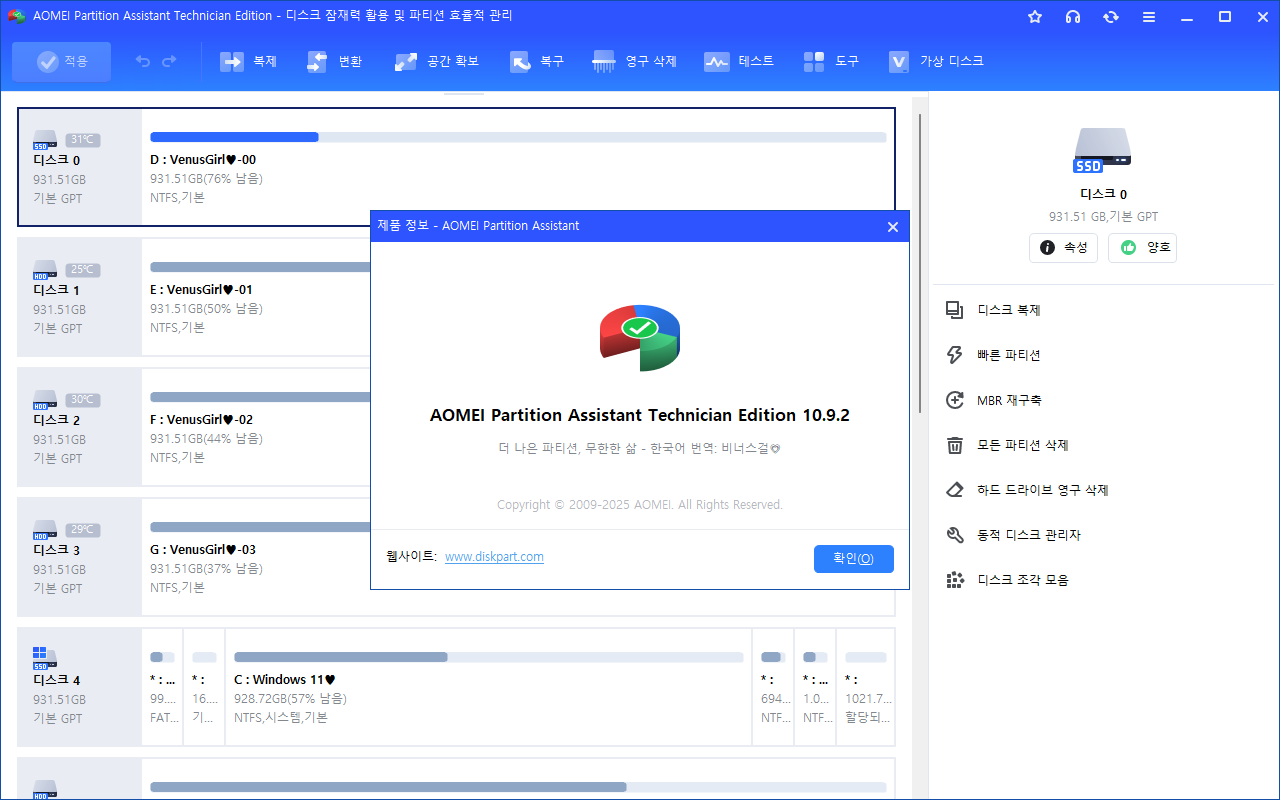
Task: Click the AOMEI pie-chart logo in the dialog
Action: pos(640,338)
